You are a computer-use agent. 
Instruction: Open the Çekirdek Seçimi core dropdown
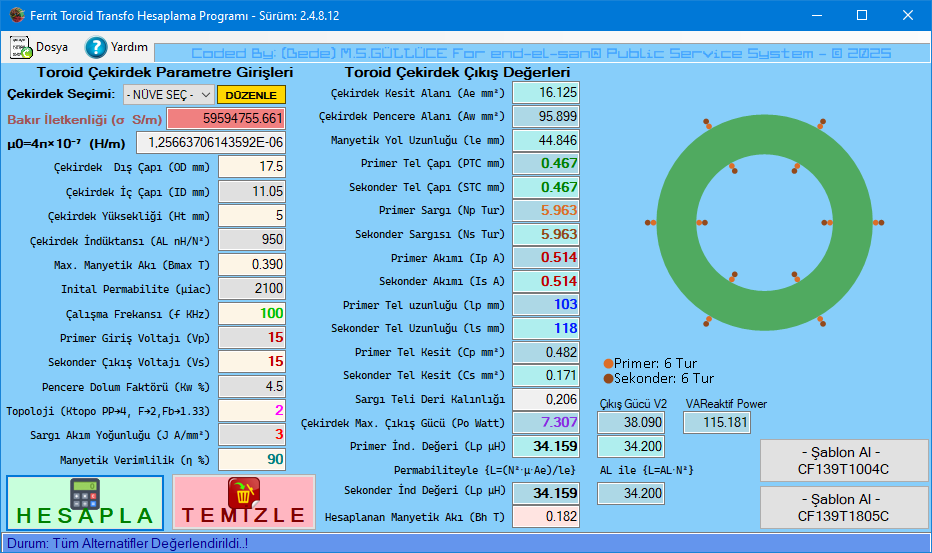(x=168, y=95)
